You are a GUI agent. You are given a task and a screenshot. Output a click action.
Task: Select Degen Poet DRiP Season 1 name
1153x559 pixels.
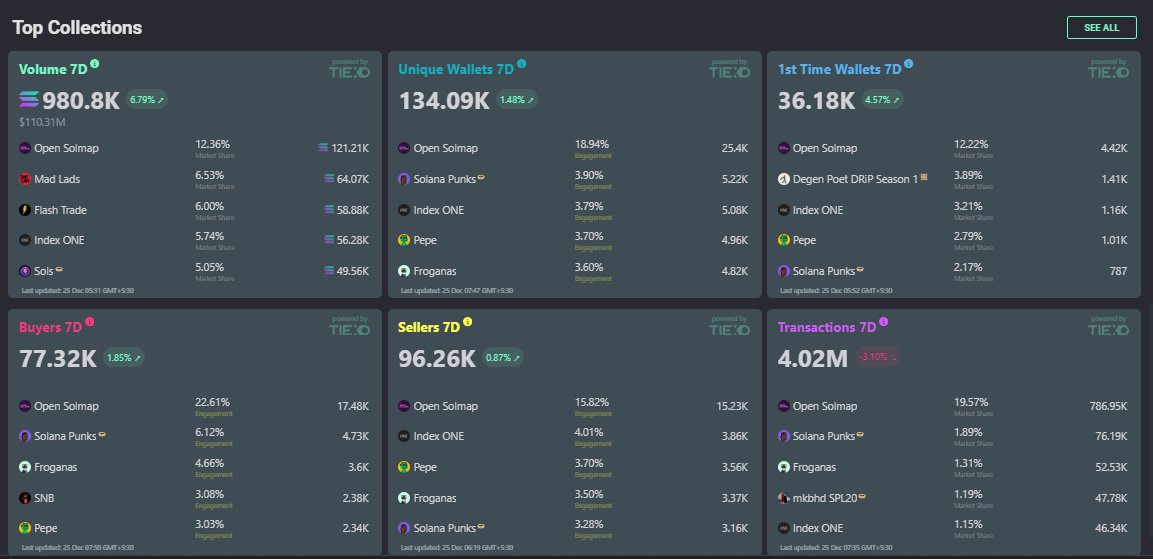(855, 179)
